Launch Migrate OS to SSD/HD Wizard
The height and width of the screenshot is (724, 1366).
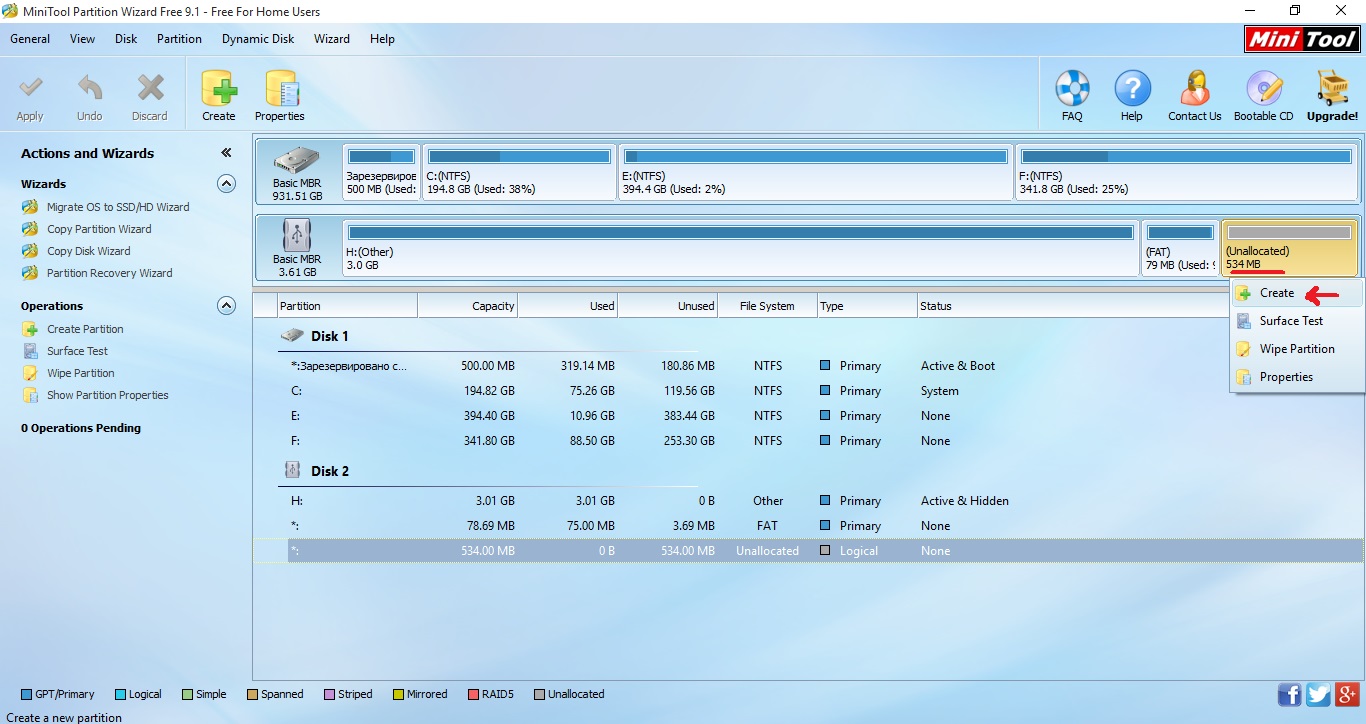(117, 207)
